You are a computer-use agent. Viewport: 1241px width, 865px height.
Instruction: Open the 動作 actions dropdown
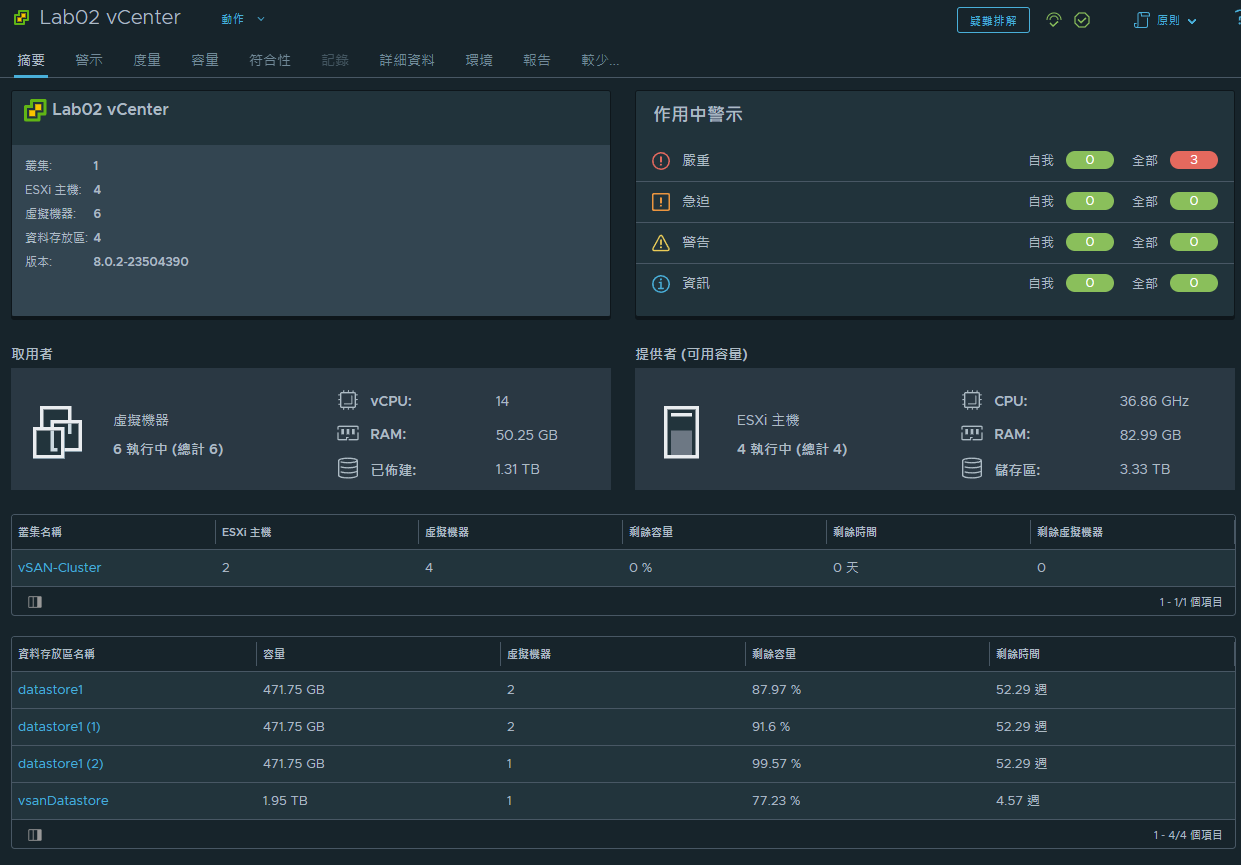coord(243,19)
